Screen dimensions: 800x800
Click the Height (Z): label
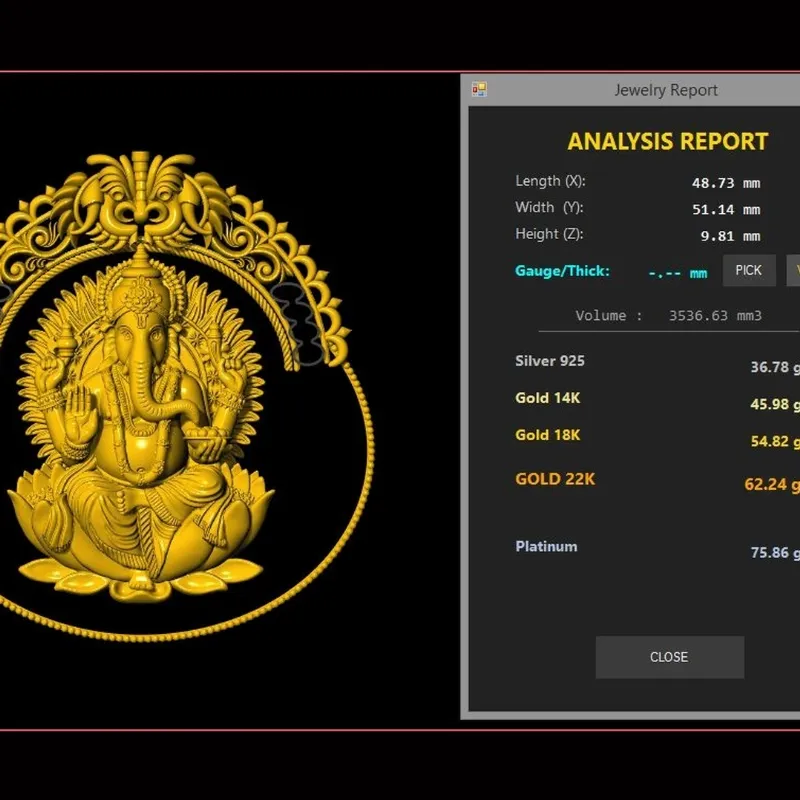tap(549, 234)
